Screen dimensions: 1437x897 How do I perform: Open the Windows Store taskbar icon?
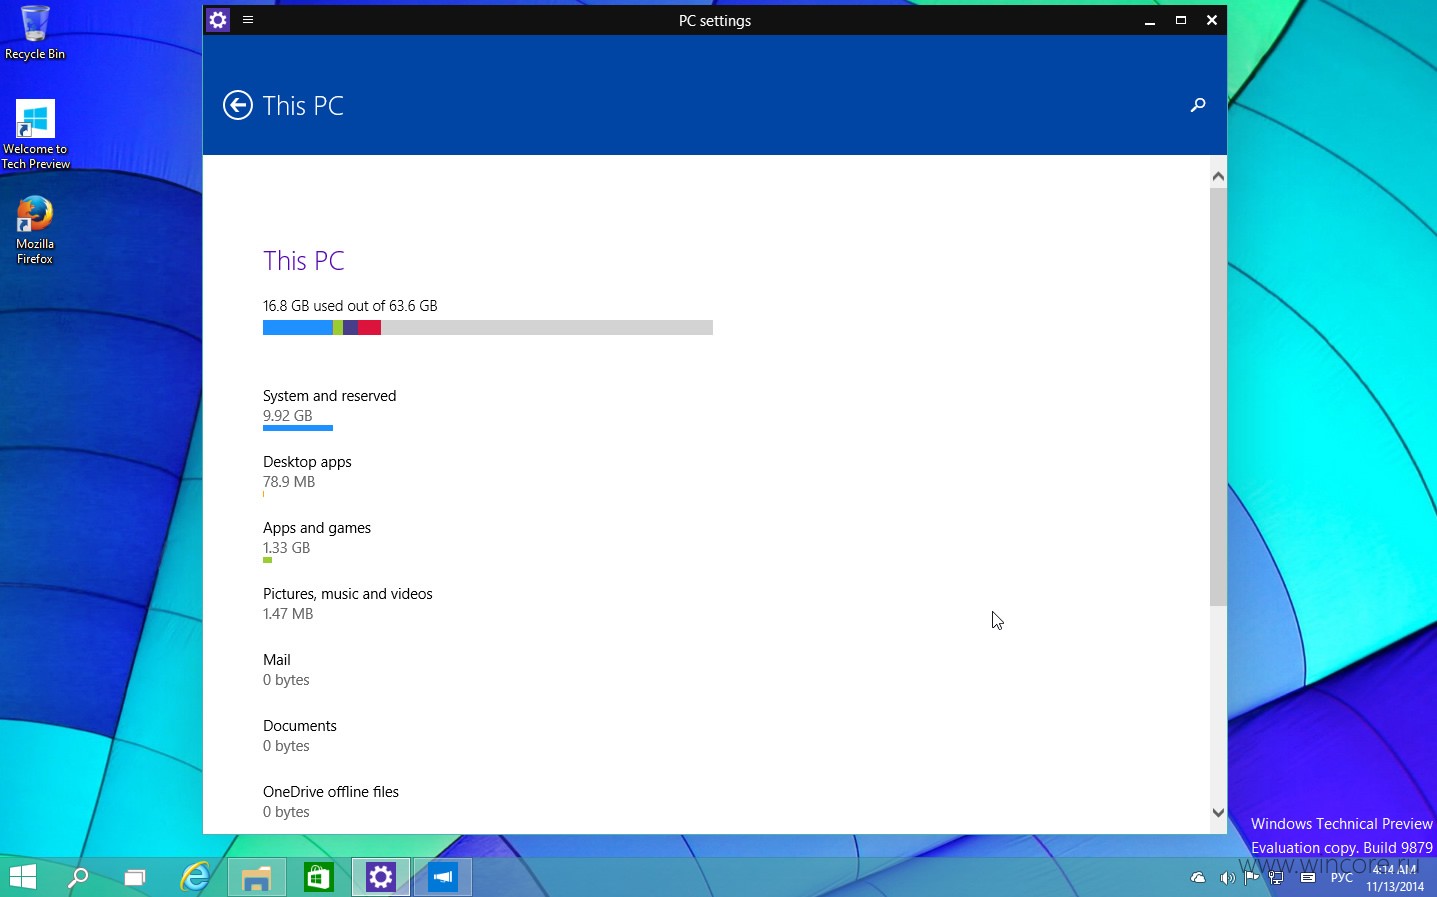tap(318, 877)
